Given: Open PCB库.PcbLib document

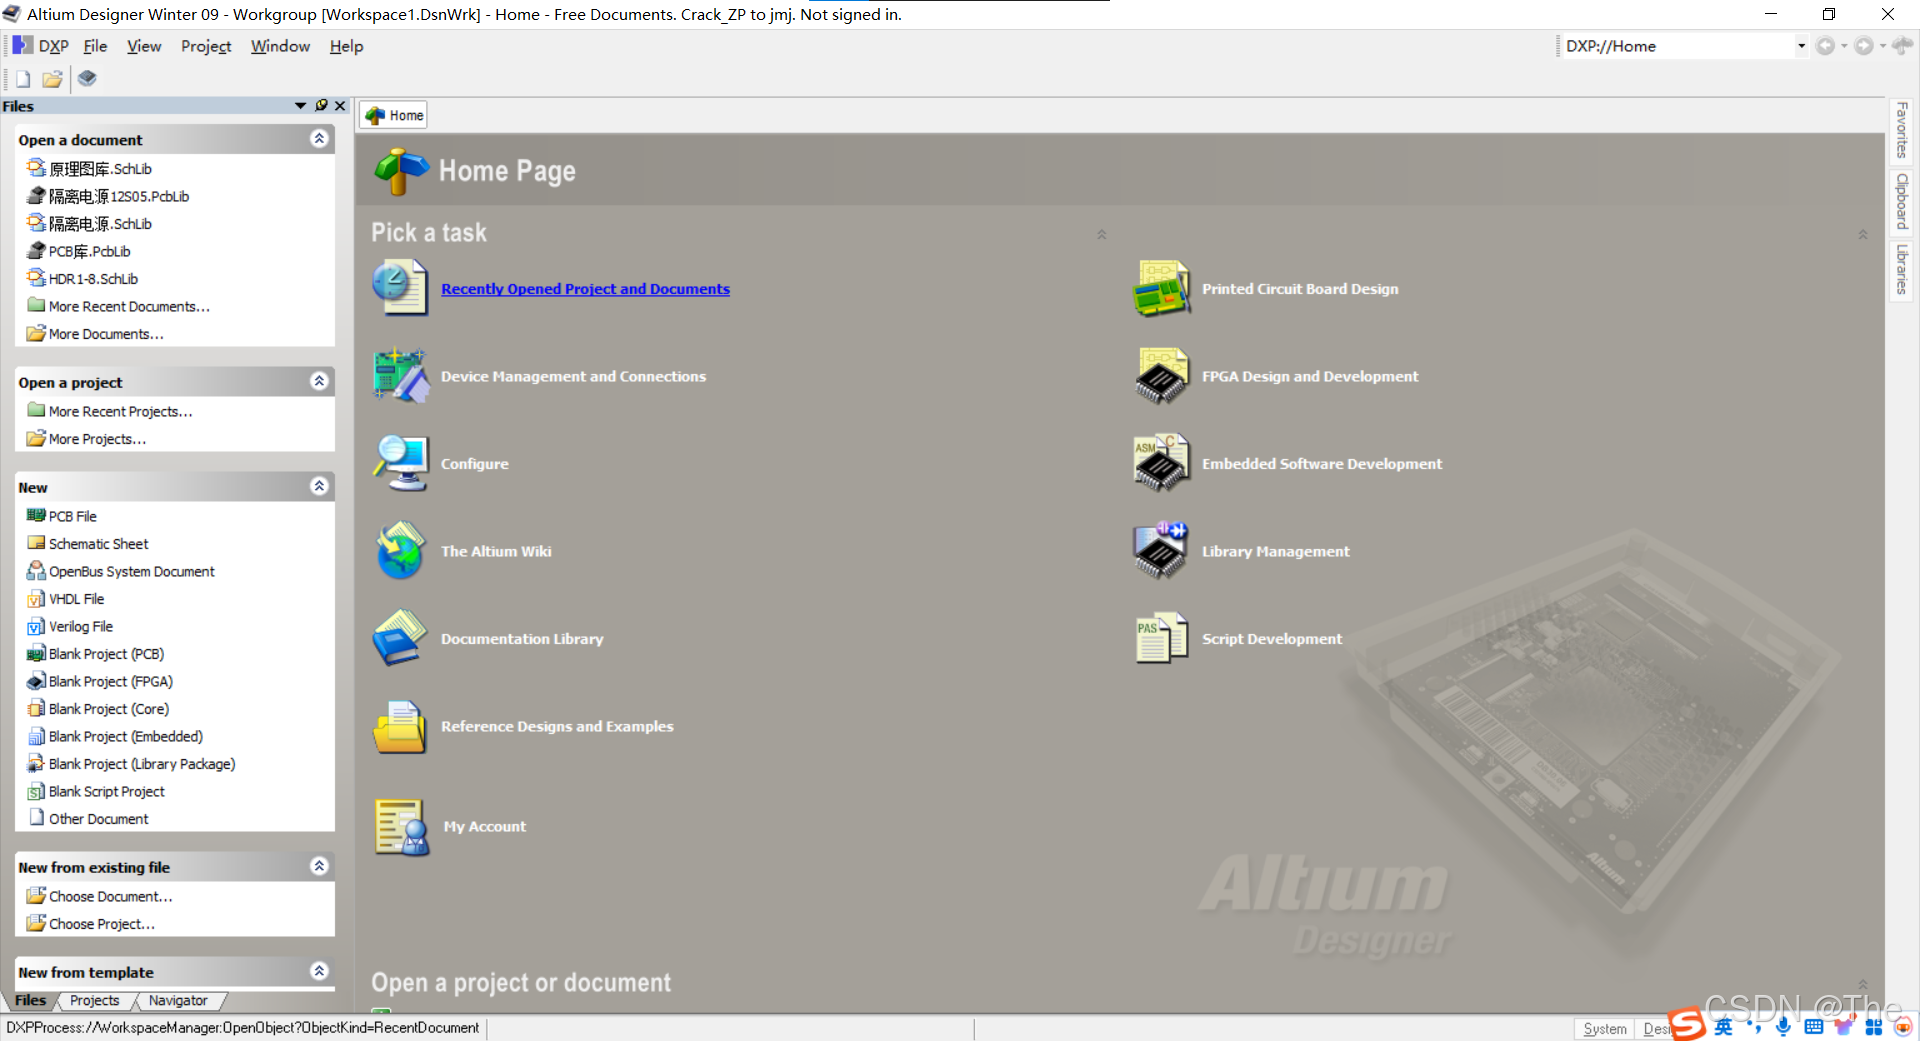Looking at the screenshot, I should [89, 251].
